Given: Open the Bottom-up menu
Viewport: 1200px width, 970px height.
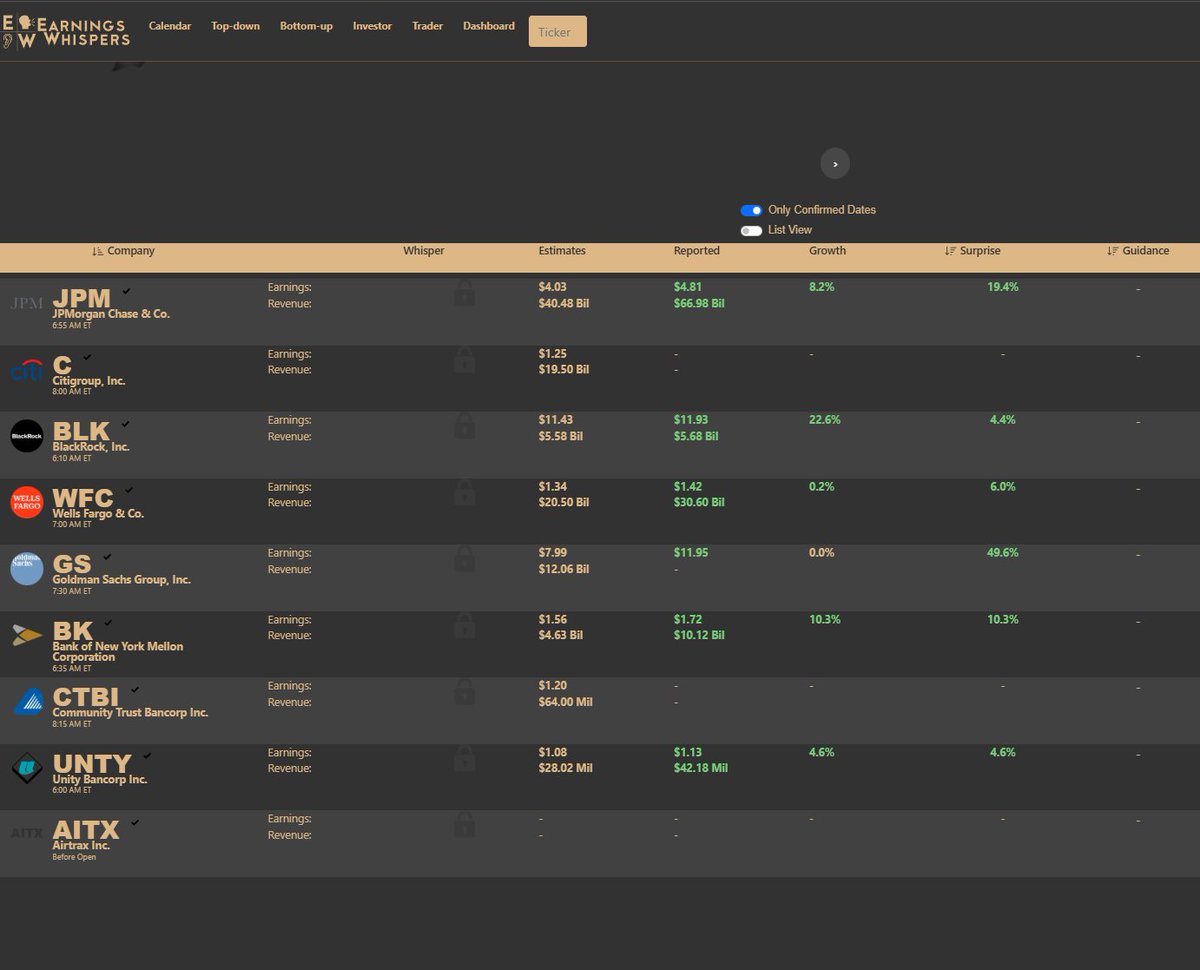Looking at the screenshot, I should (x=306, y=26).
